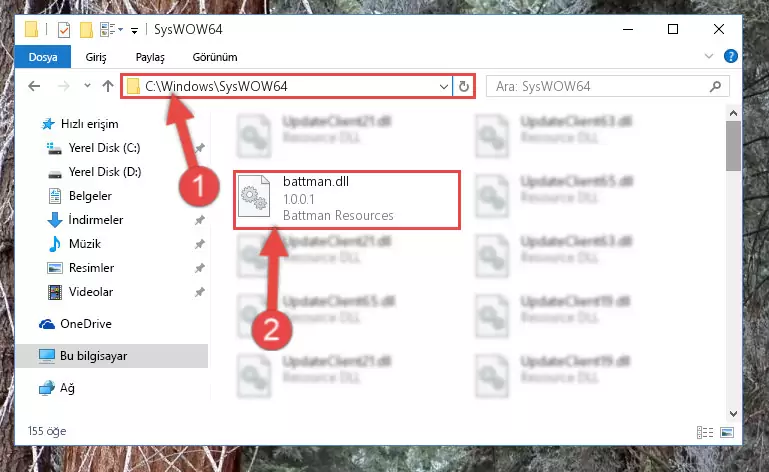Open the Dosya menu tab

(43, 57)
